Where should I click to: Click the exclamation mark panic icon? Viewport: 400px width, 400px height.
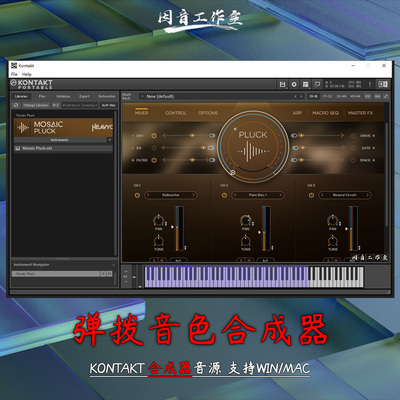coord(370,85)
